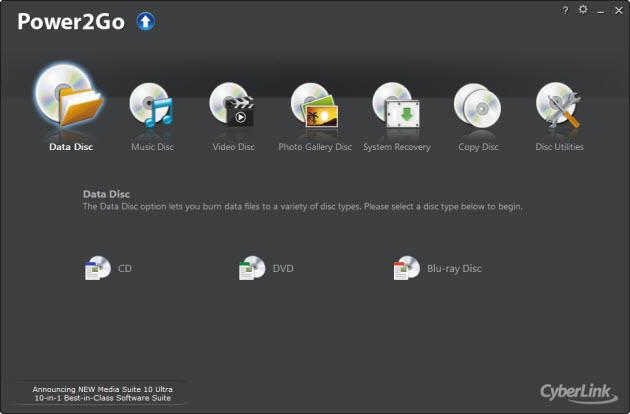Open the Media Suite 10 Ultra announcement
Screen dimensions: 630x414
coord(102,394)
